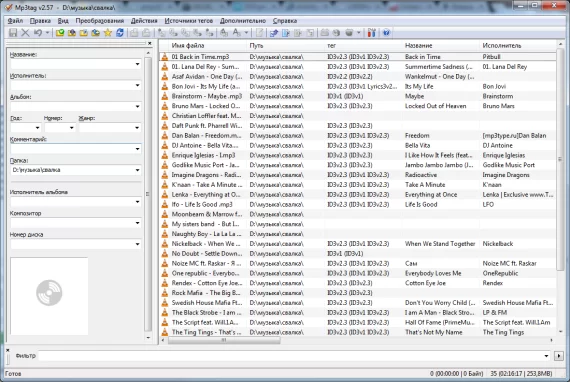The image size is (570, 382).
Task: Click the Save tag floppy disk icon
Action: coord(13,33)
